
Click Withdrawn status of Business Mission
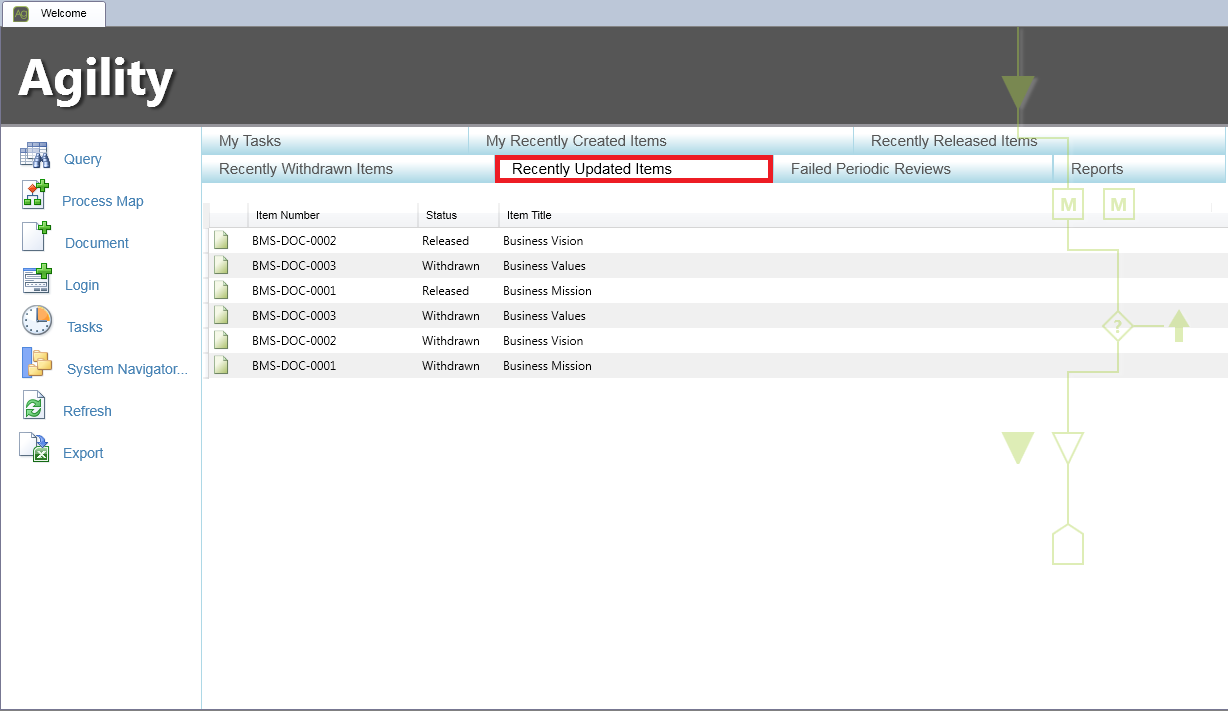(451, 366)
